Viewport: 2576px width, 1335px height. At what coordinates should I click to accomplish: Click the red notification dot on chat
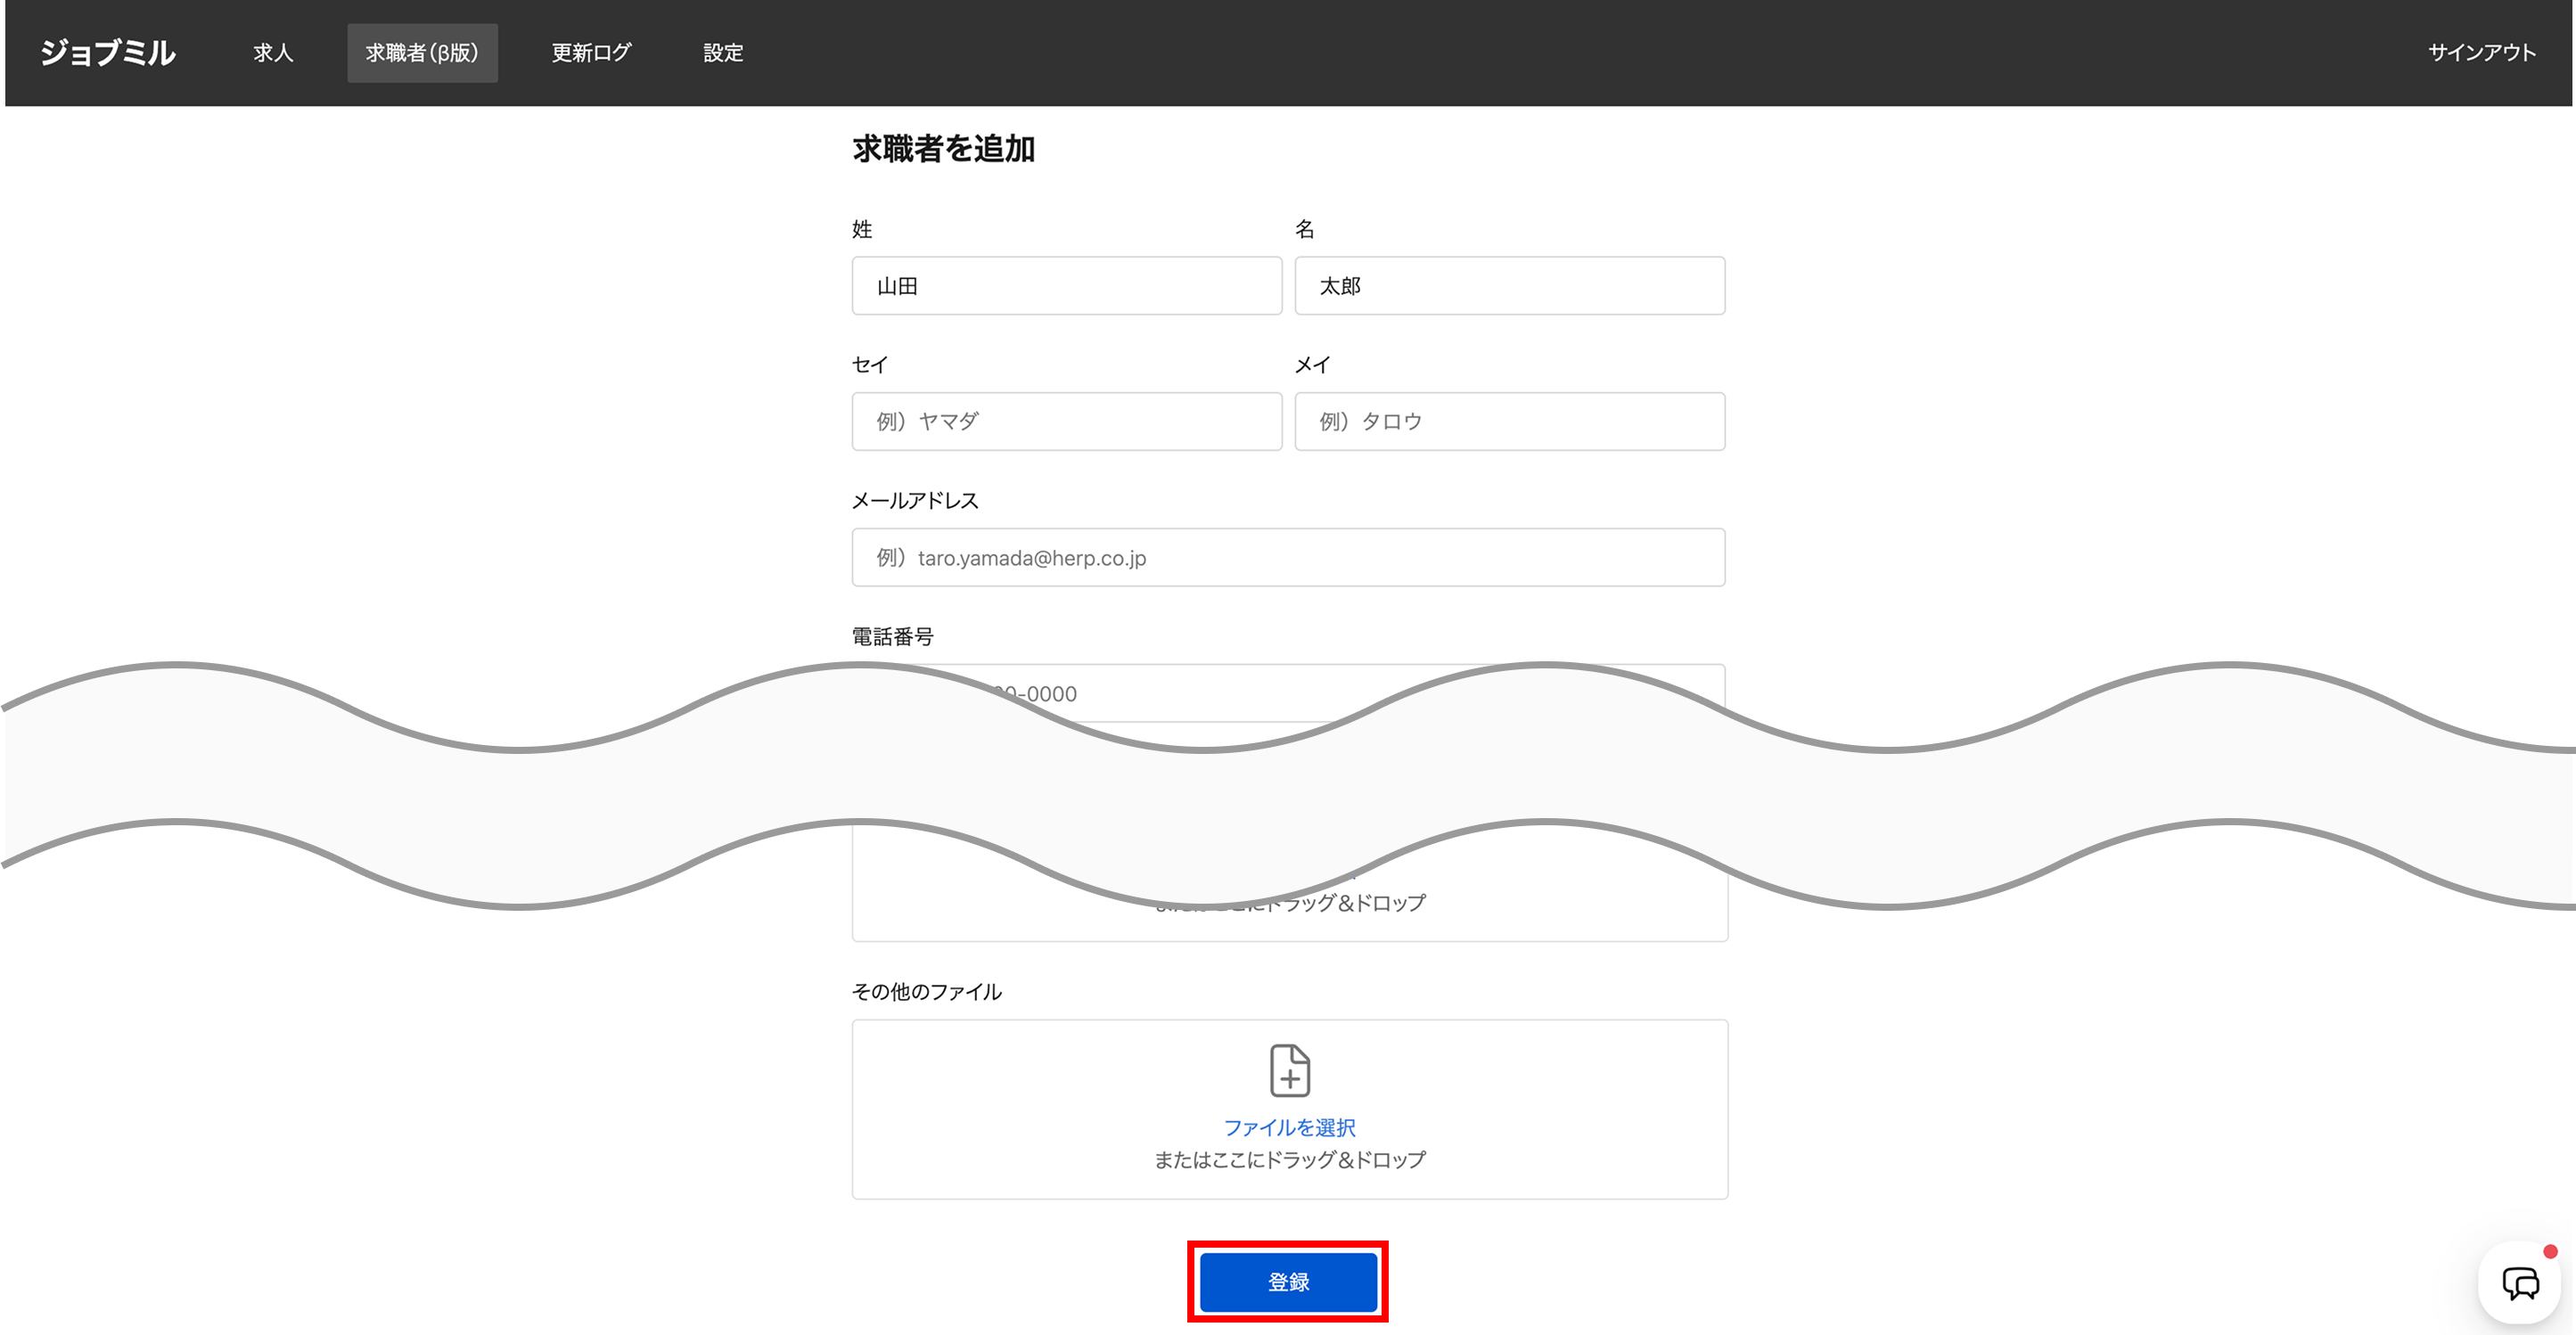tap(2549, 1251)
